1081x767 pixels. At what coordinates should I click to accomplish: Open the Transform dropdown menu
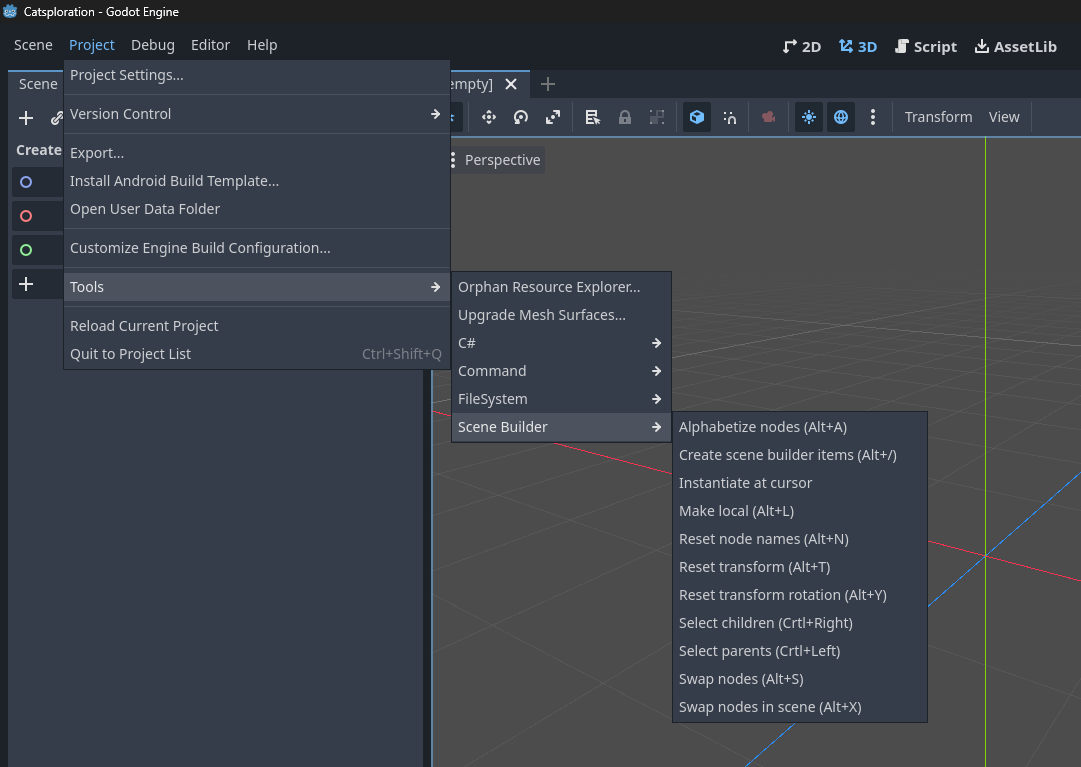click(x=938, y=117)
